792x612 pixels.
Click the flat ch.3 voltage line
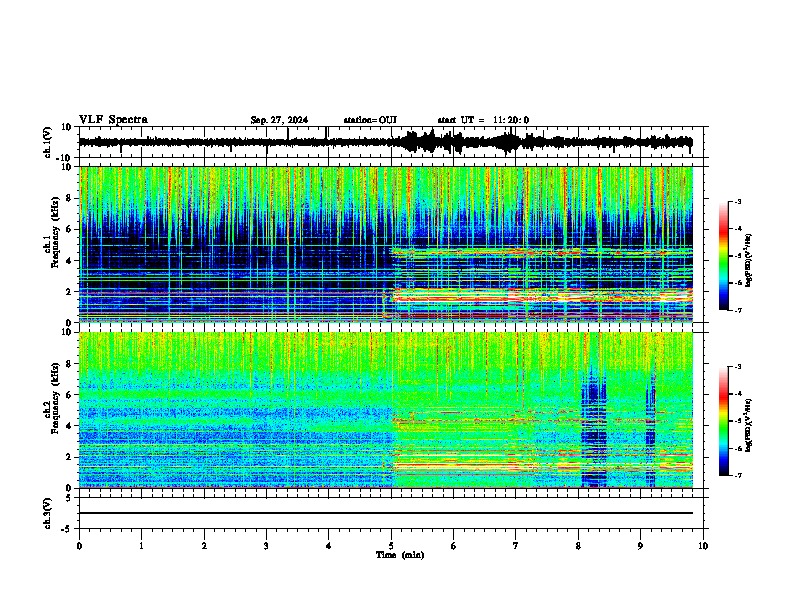pyautogui.click(x=385, y=513)
